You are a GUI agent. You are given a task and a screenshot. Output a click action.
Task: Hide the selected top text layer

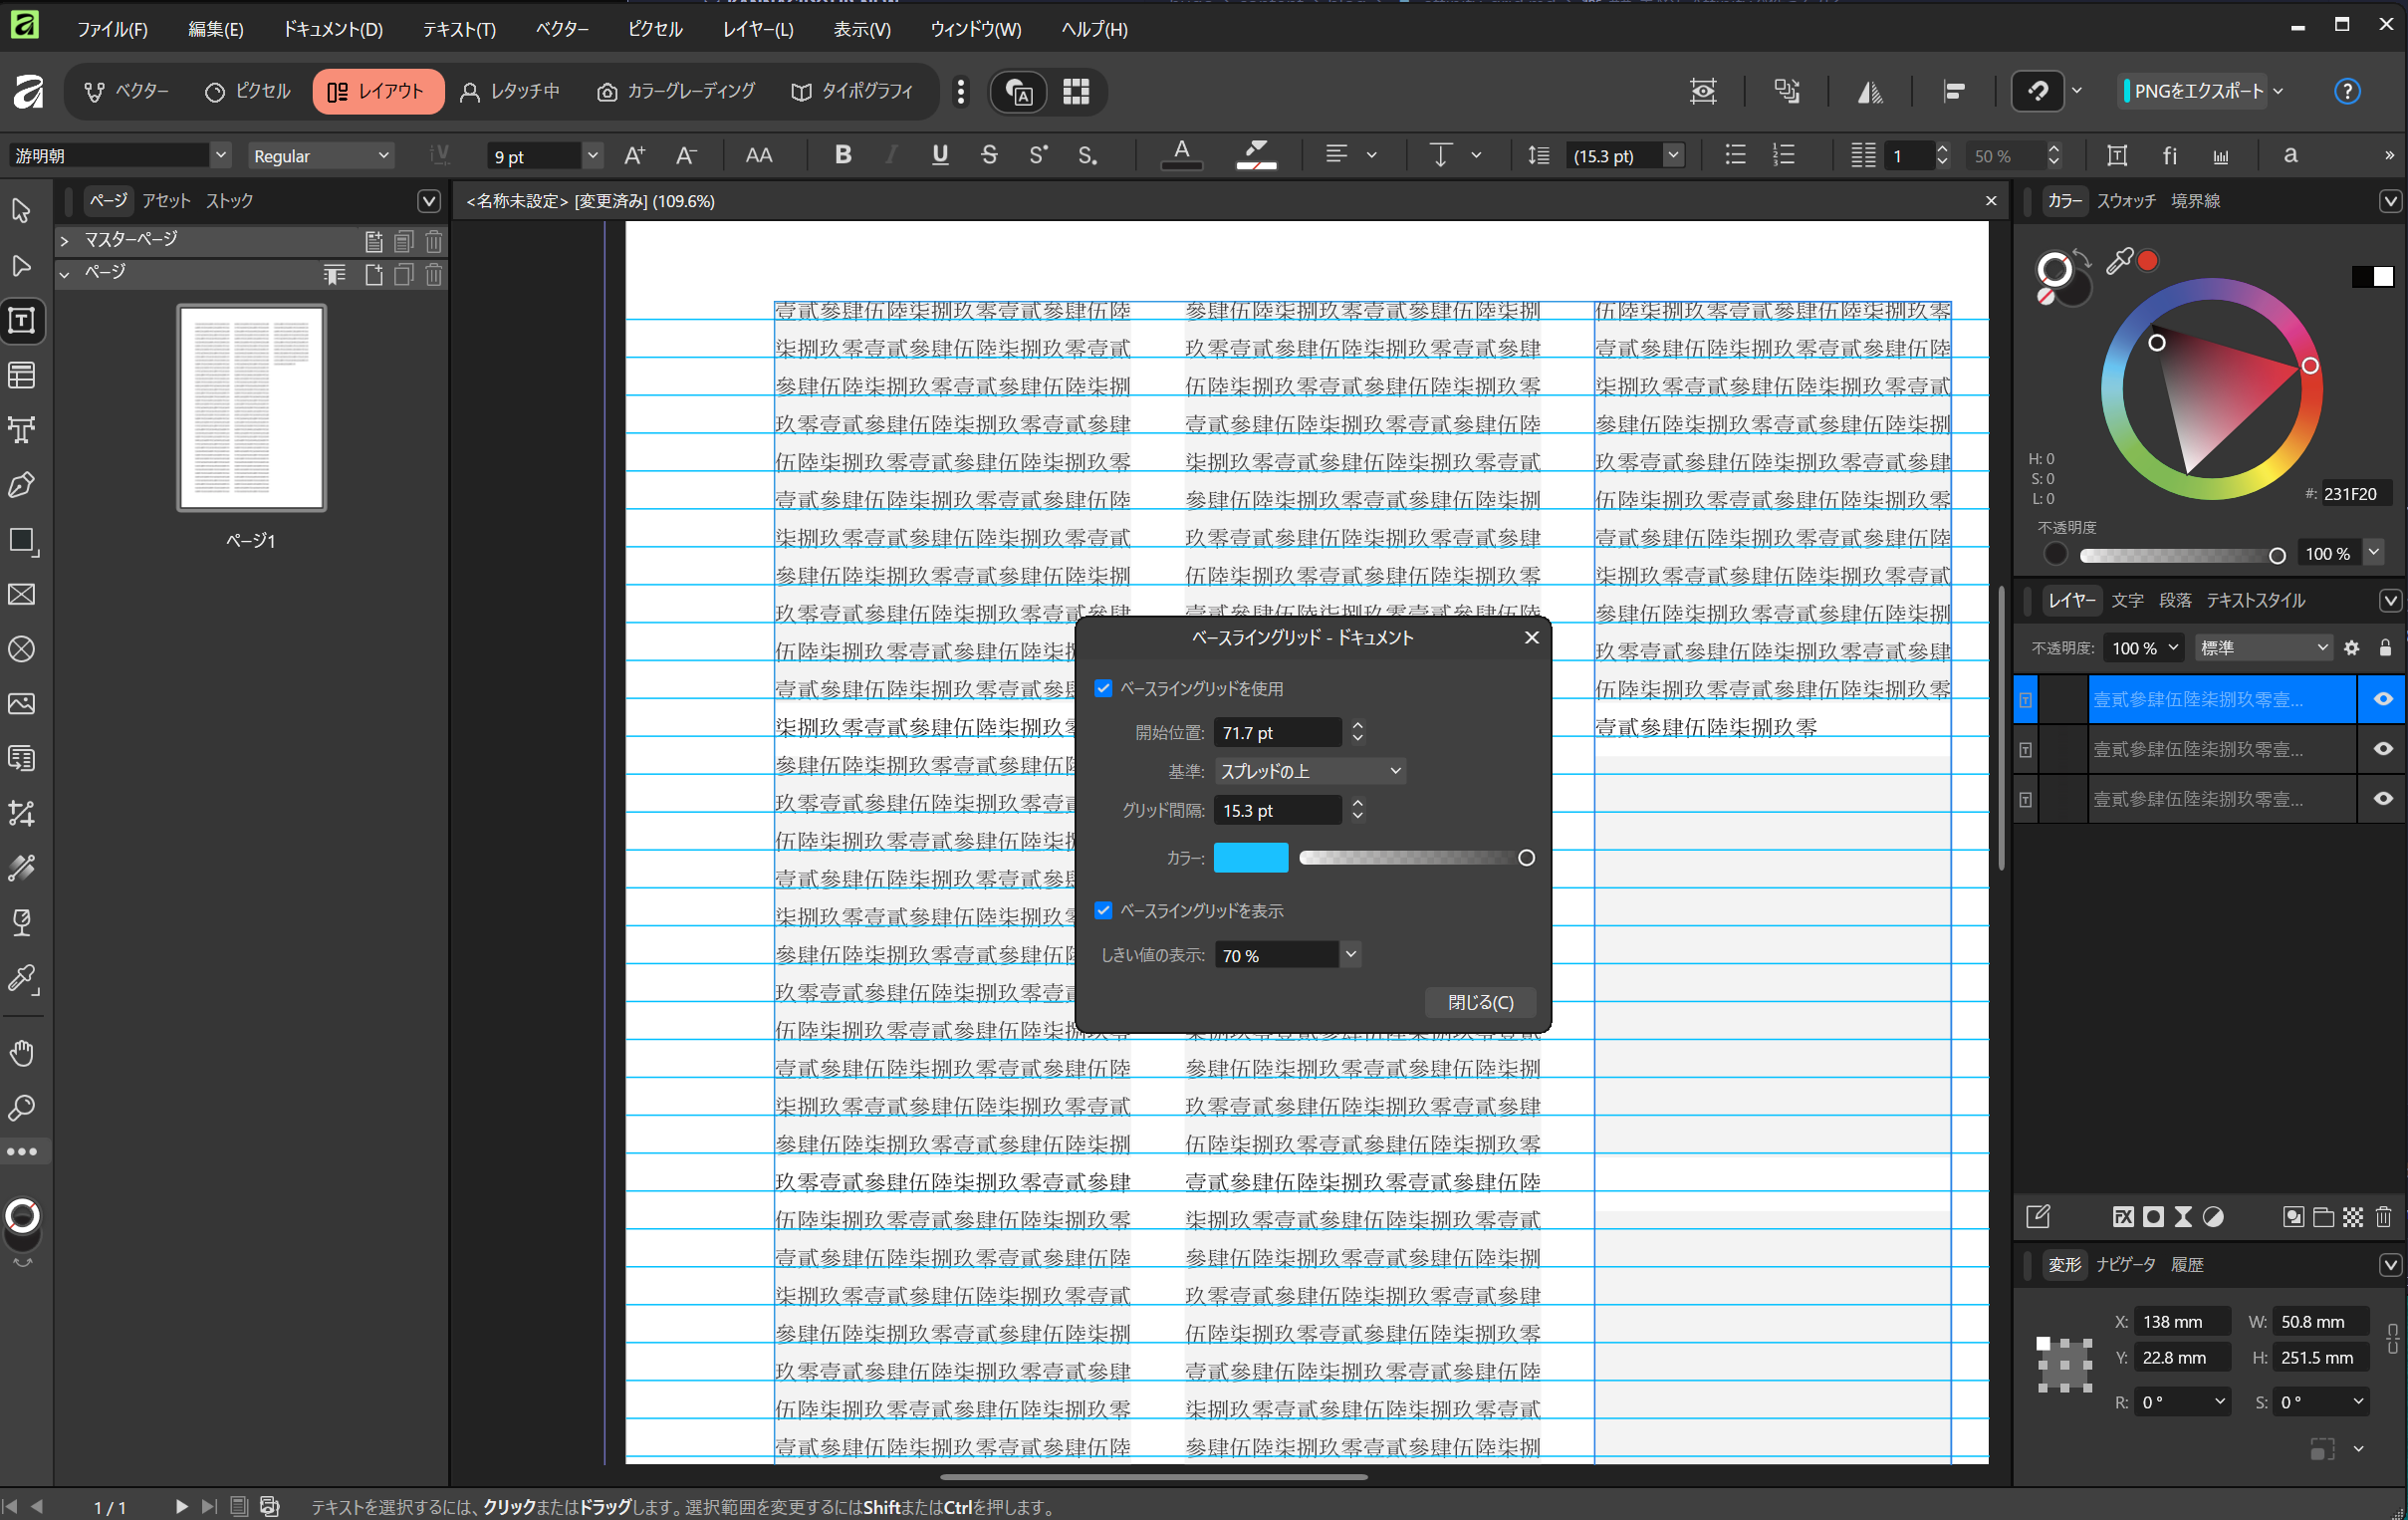tap(2382, 699)
